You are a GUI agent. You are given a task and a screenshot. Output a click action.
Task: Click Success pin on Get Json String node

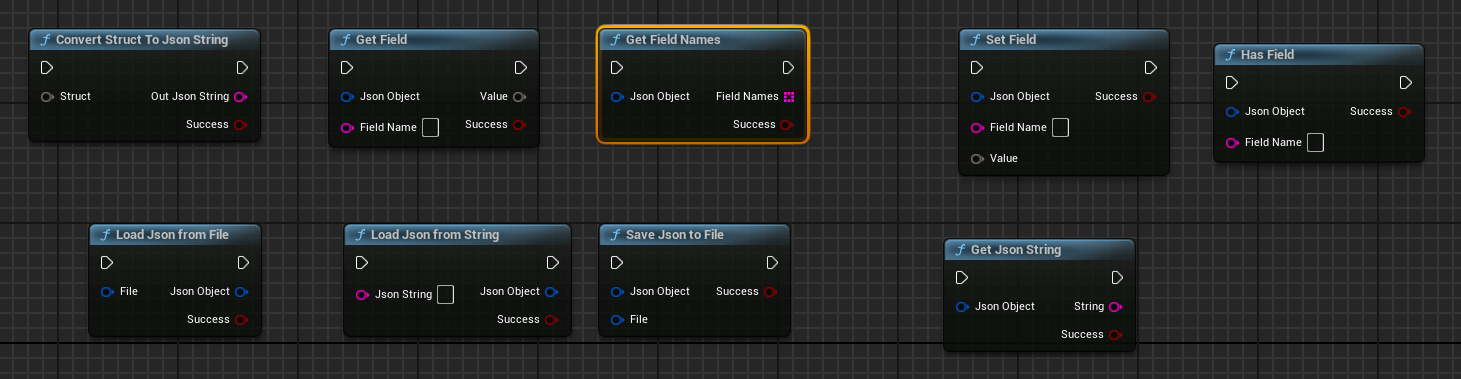click(1116, 335)
